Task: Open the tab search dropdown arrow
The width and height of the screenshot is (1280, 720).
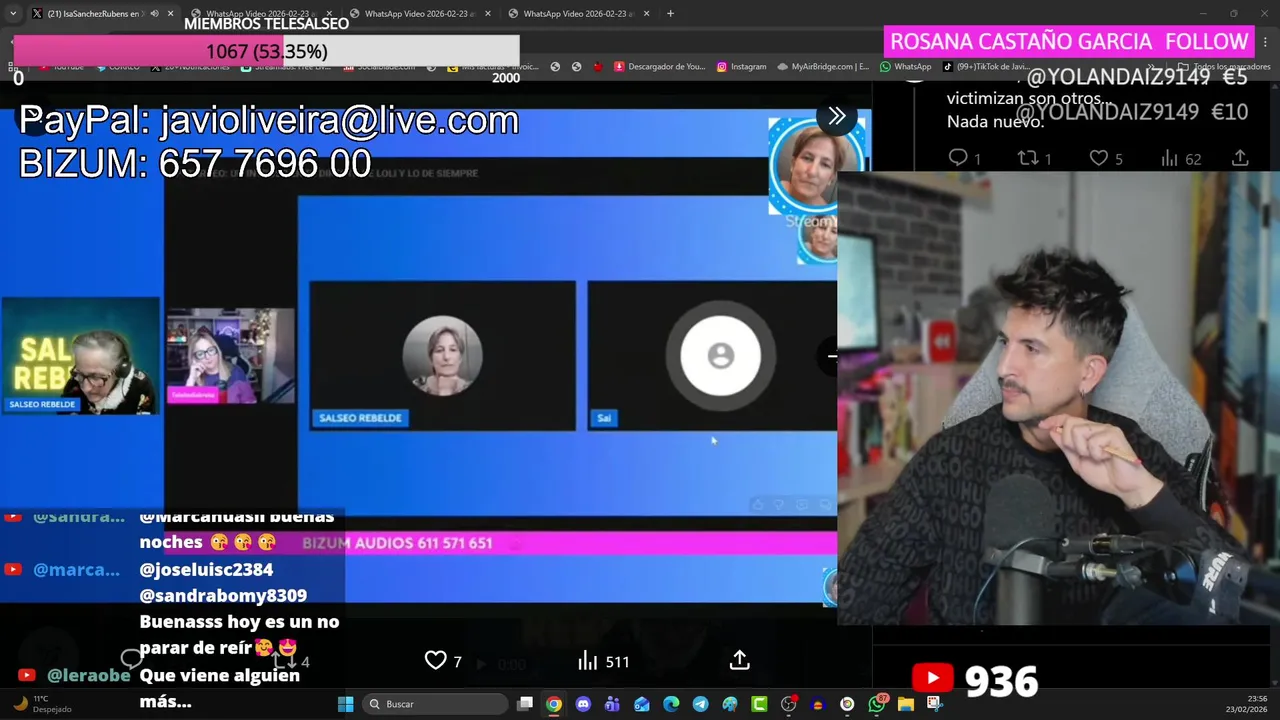Action: click(x=12, y=14)
